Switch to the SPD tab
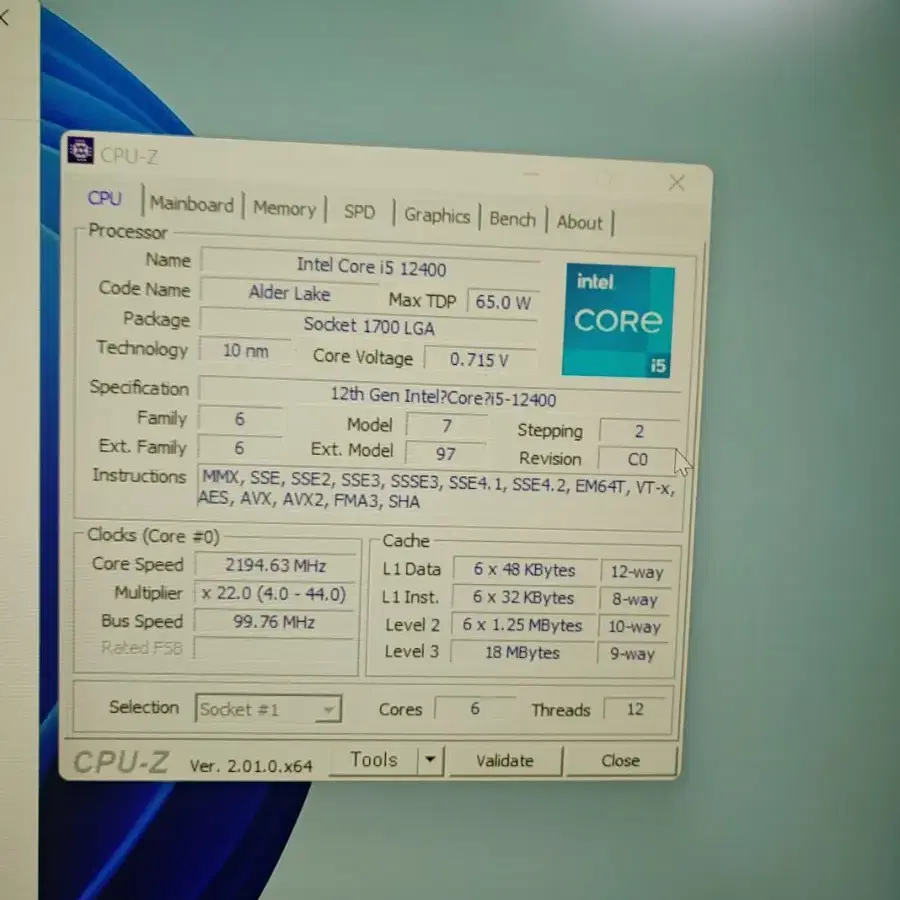 click(359, 212)
